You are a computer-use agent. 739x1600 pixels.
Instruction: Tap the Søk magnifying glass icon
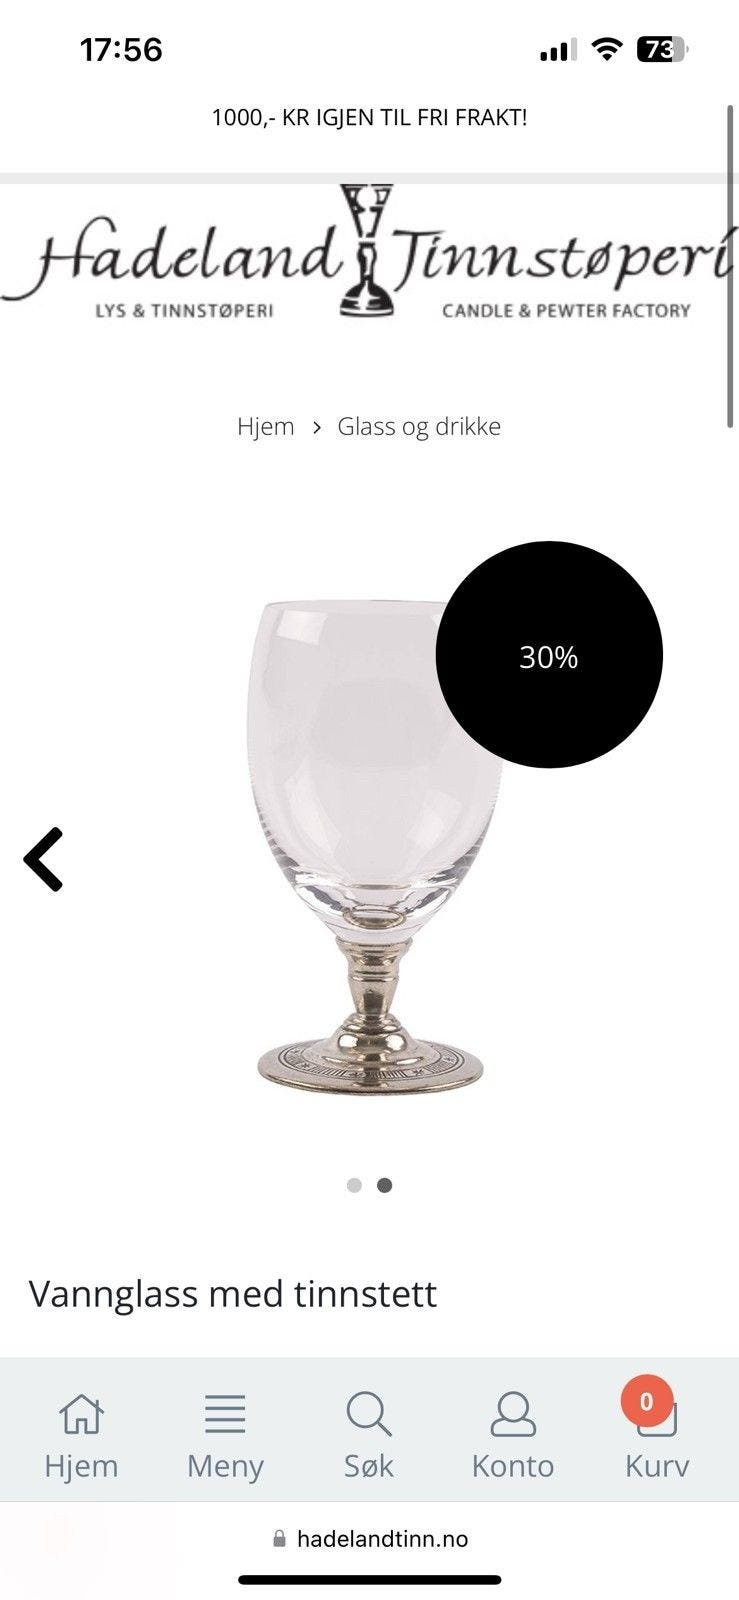369,1414
